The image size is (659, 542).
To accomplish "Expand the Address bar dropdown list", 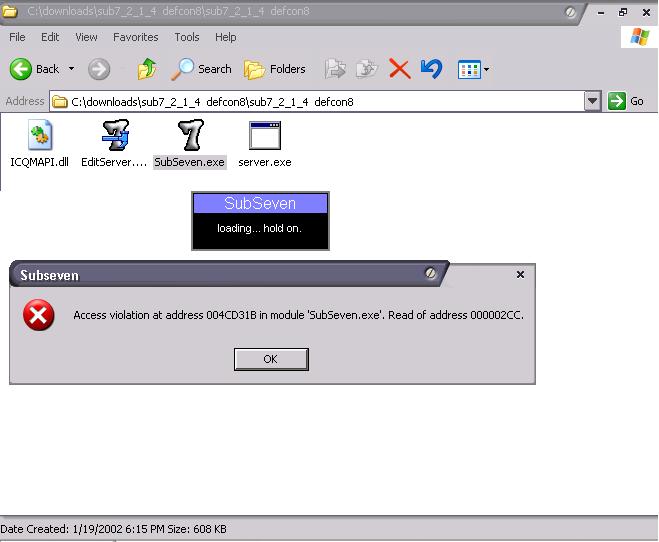I will [592, 101].
